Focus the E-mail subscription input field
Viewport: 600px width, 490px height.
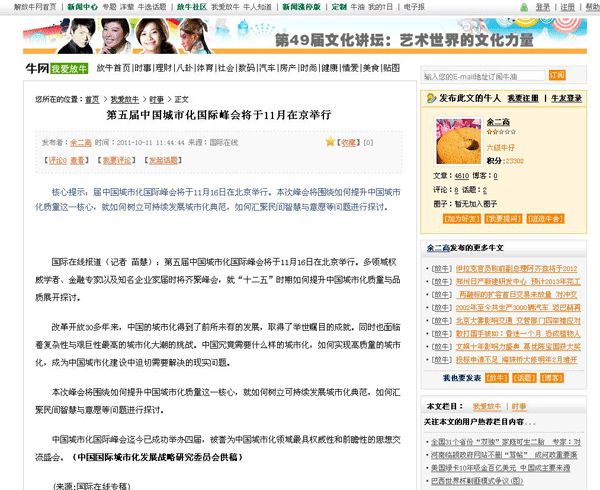pyautogui.click(x=484, y=76)
